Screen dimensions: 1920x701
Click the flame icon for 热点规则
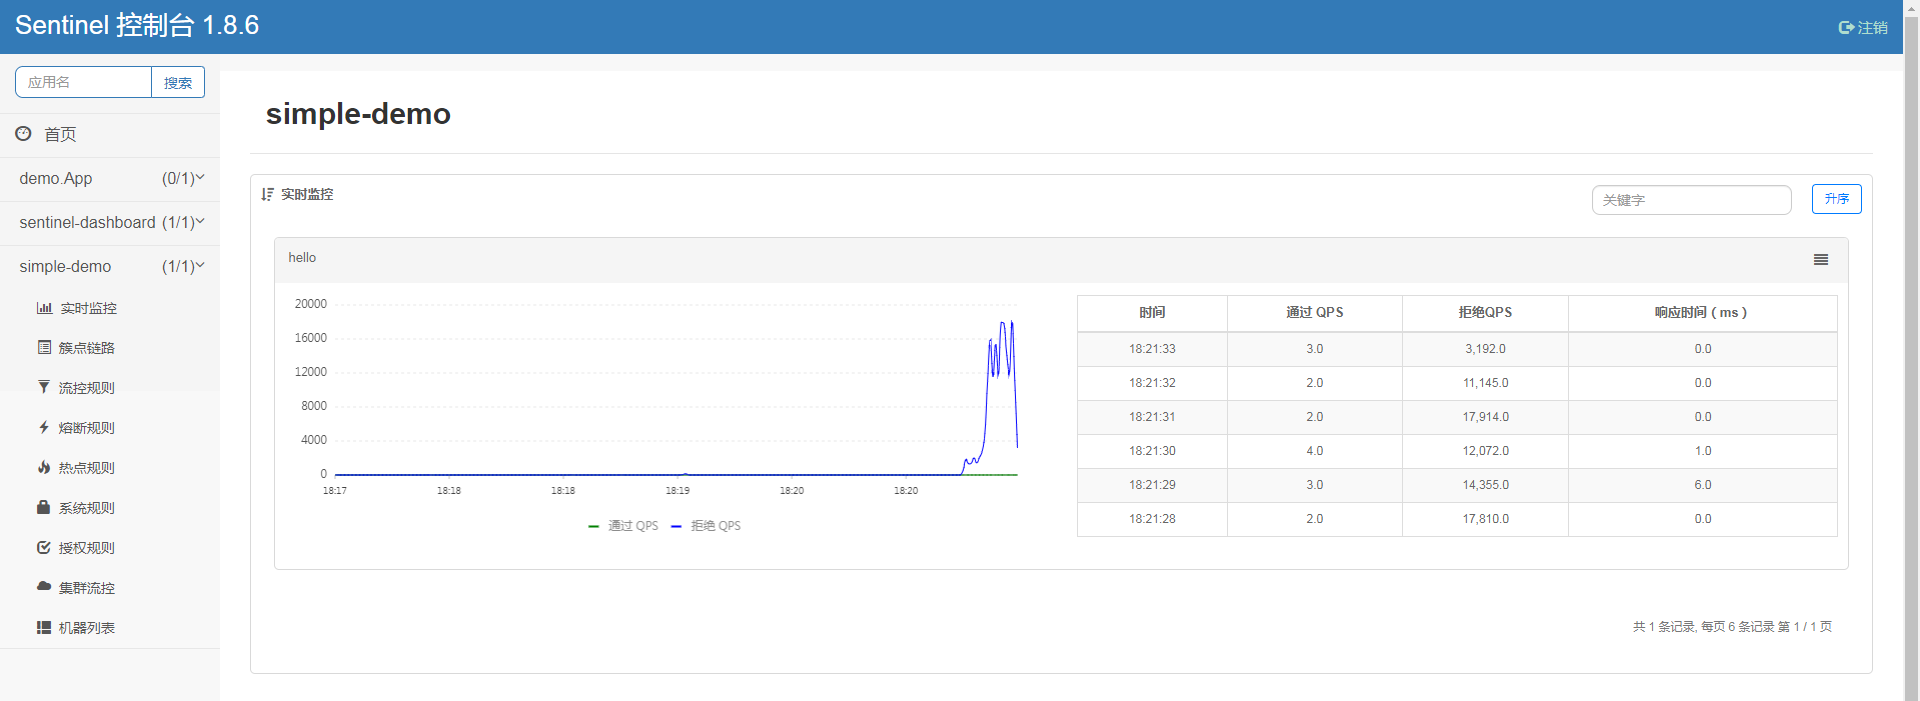tap(44, 467)
